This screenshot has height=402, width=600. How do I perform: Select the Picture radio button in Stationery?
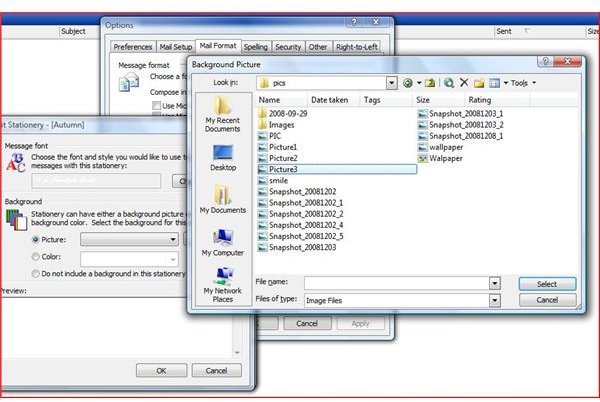coord(36,239)
